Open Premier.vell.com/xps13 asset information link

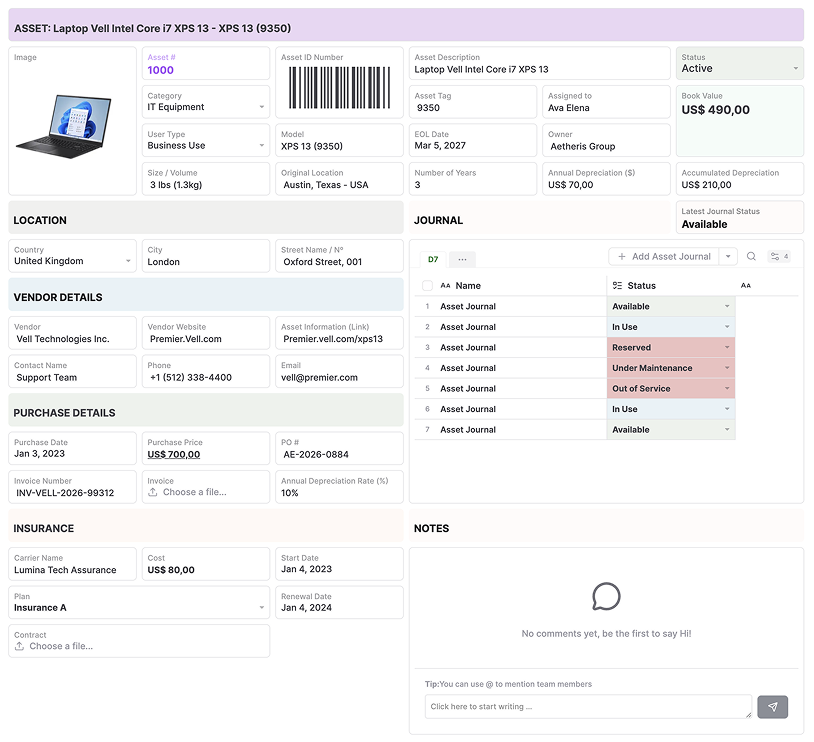(333, 339)
